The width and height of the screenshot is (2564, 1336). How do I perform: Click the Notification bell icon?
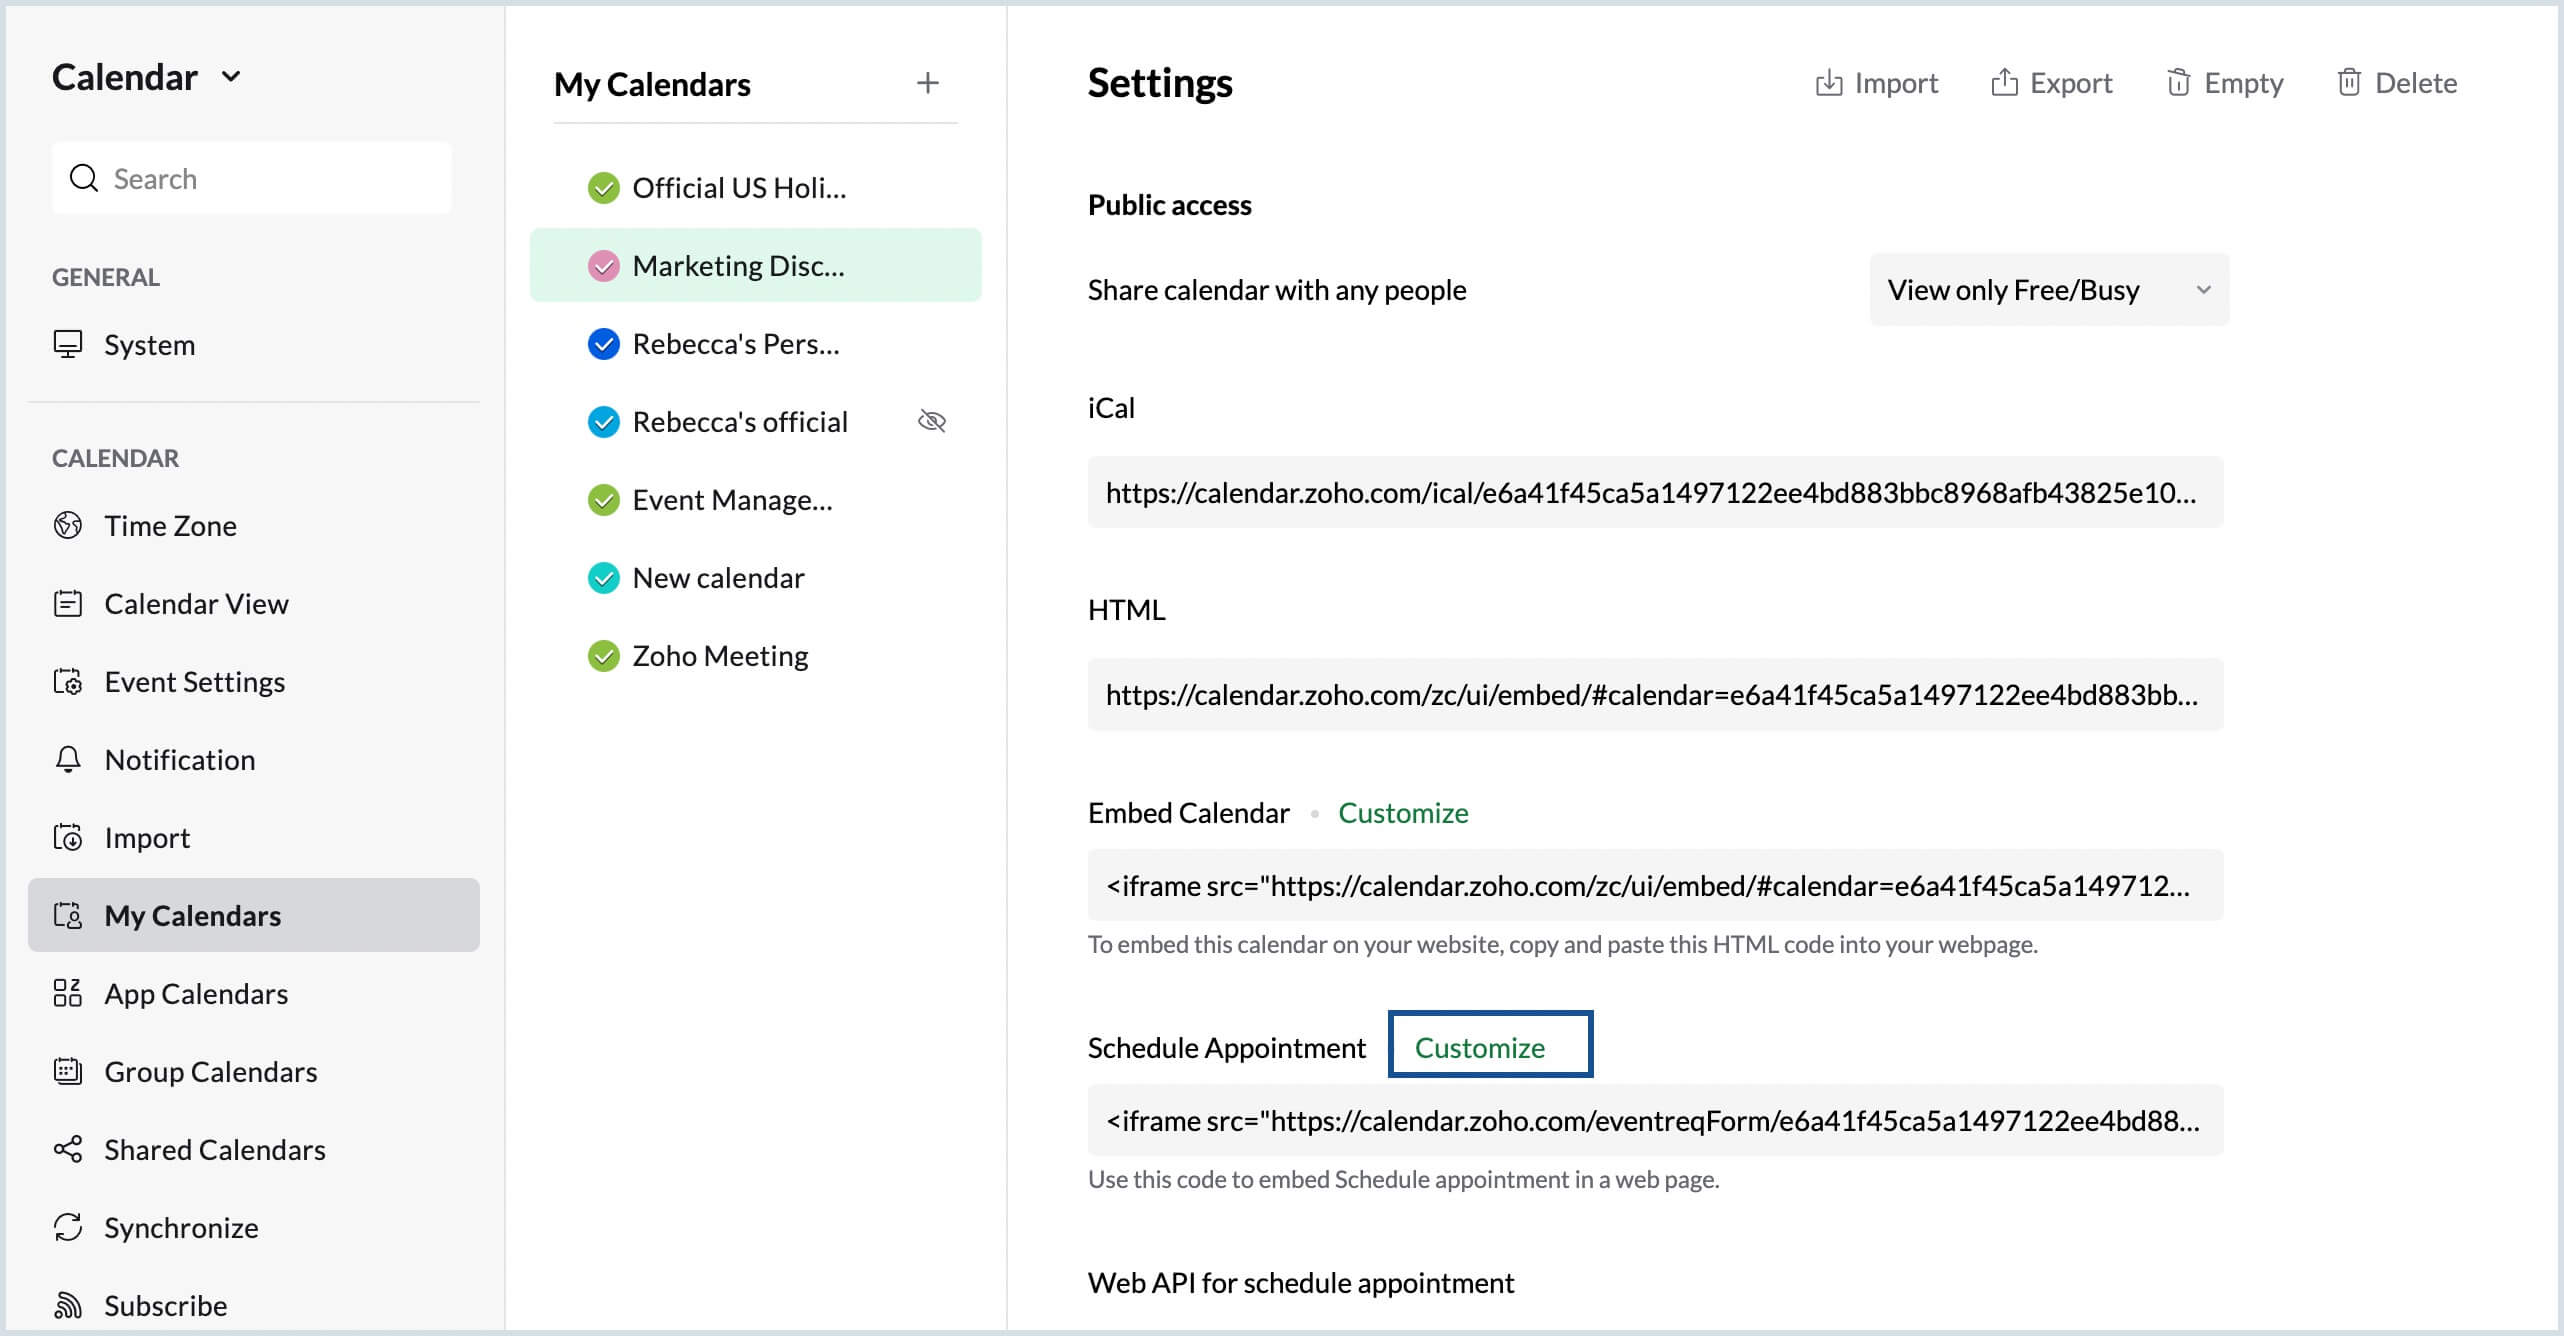point(68,759)
